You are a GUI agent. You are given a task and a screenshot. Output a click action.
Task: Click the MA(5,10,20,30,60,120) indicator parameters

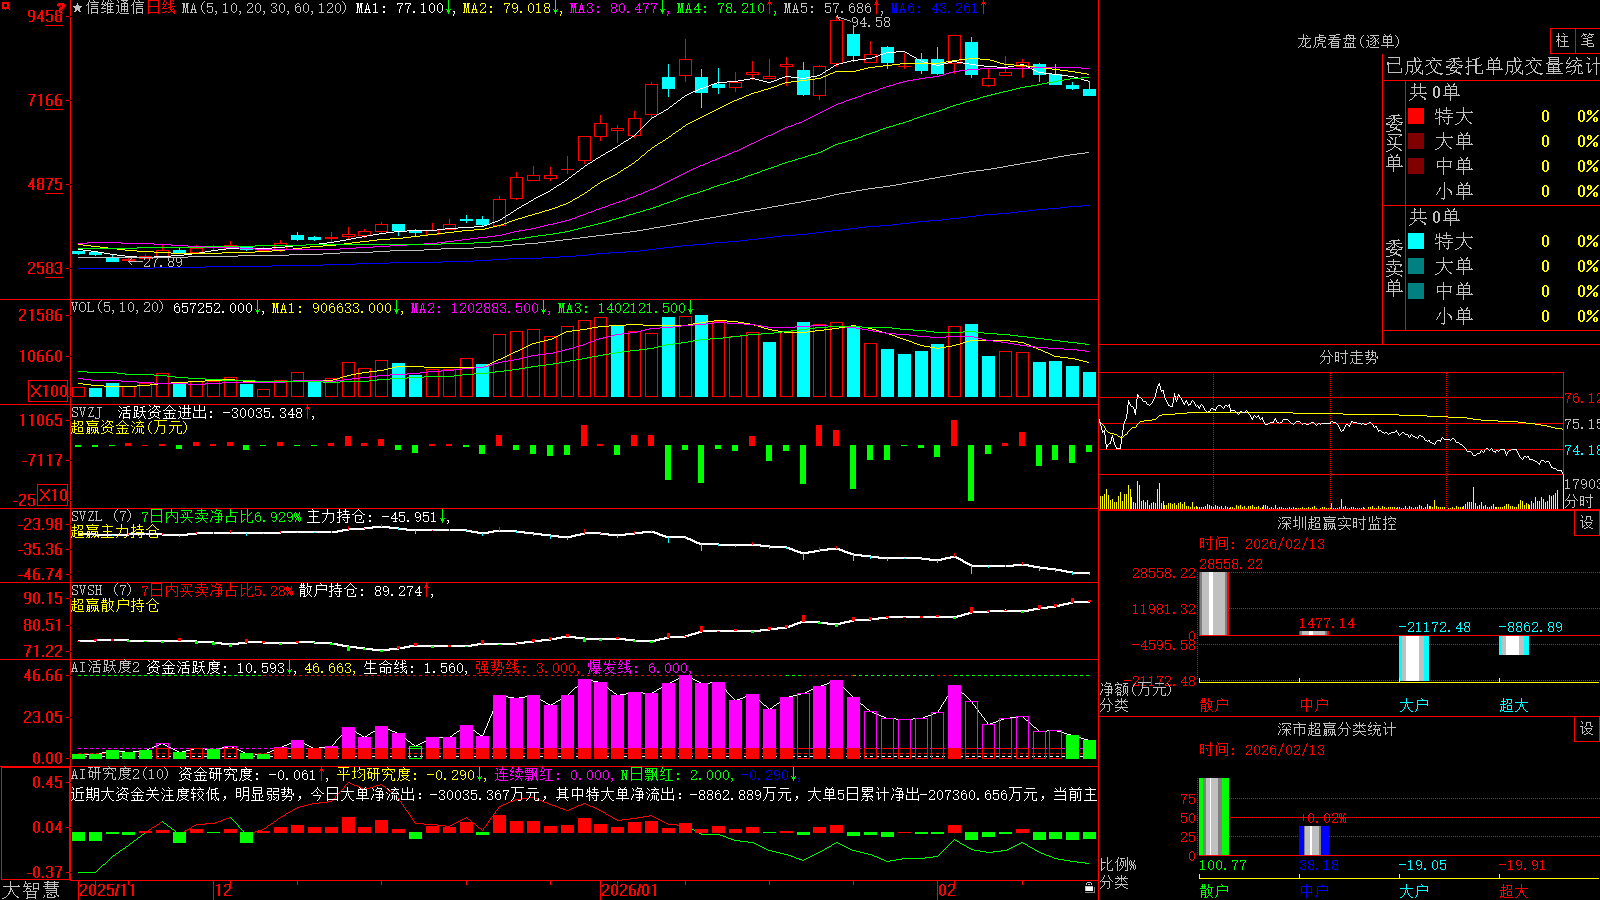click(x=264, y=8)
